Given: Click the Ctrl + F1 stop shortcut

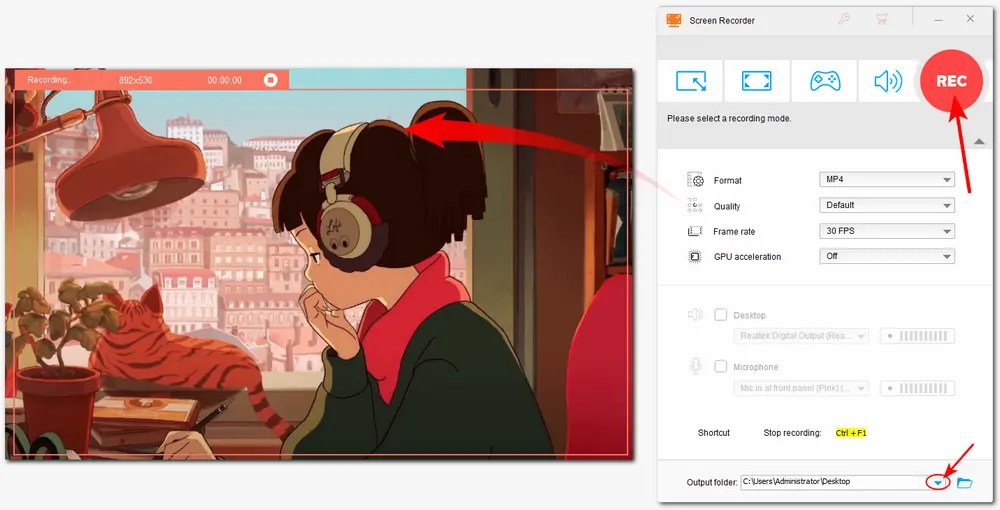Looking at the screenshot, I should point(851,433).
